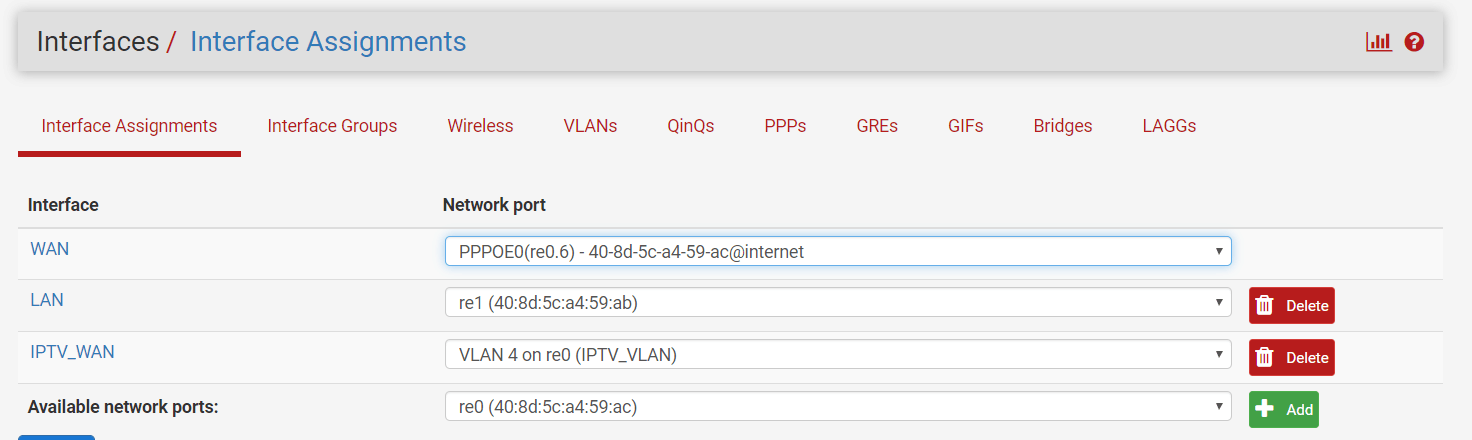Switch to the Interface Groups tab
This screenshot has width=1472, height=440.
pos(332,126)
